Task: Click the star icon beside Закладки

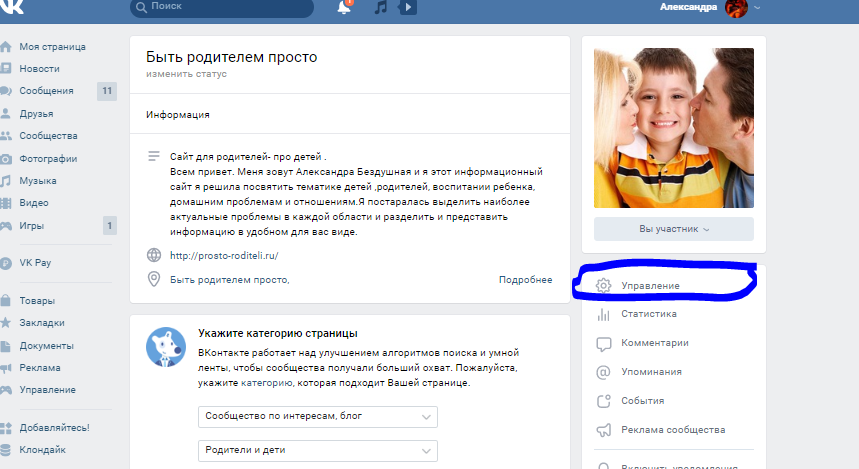Action: click(6, 323)
